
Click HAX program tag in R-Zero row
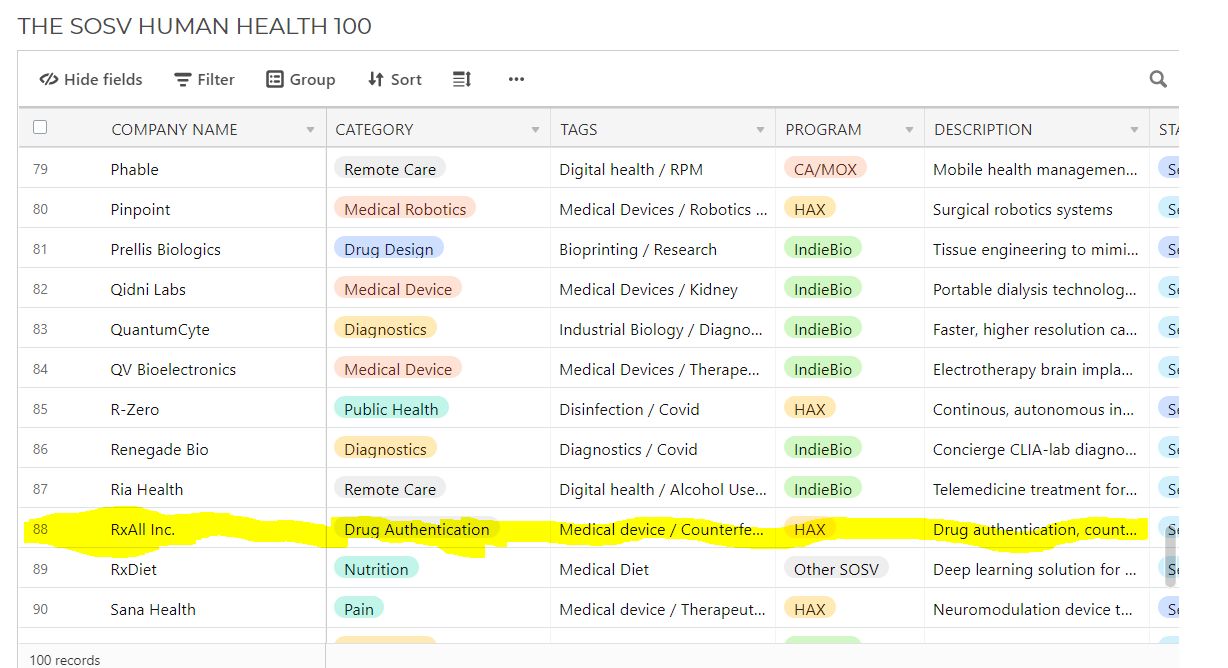coord(809,409)
